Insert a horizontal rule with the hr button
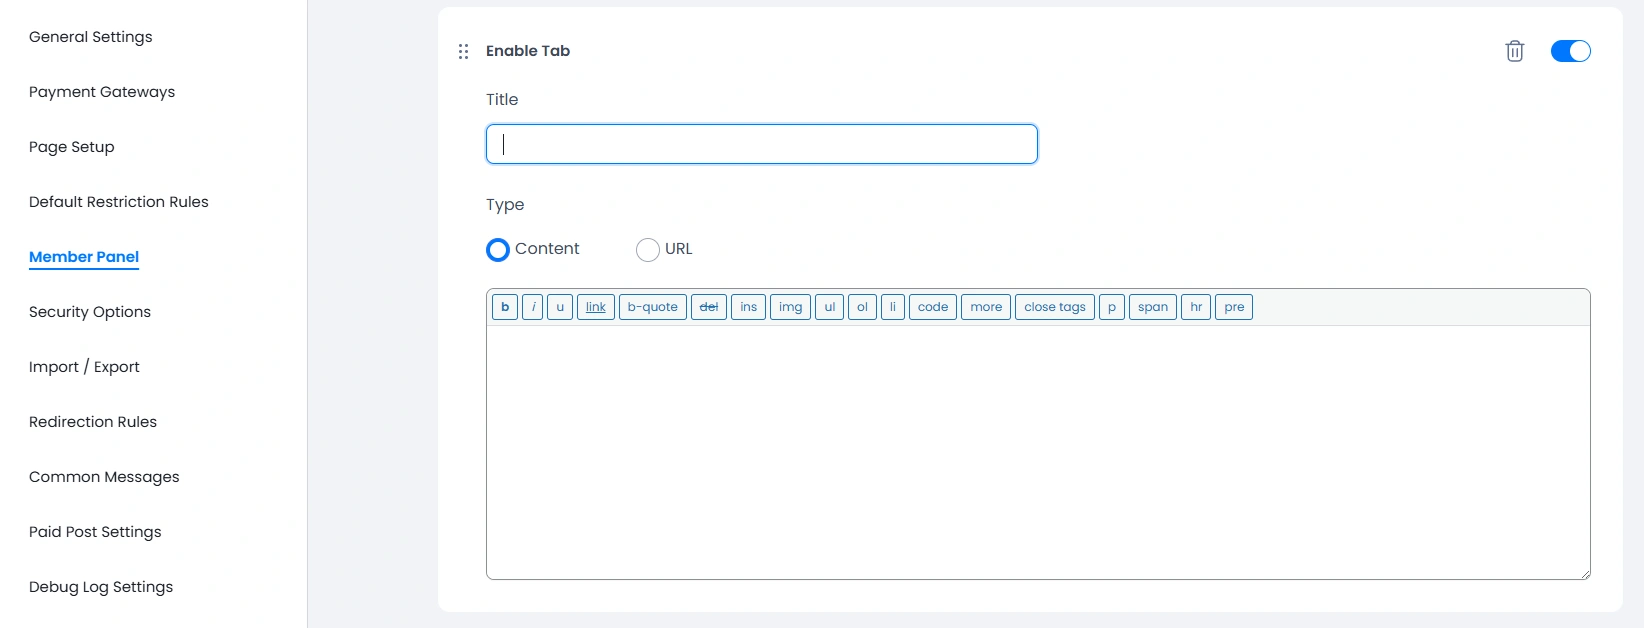This screenshot has width=1644, height=628. [1195, 307]
